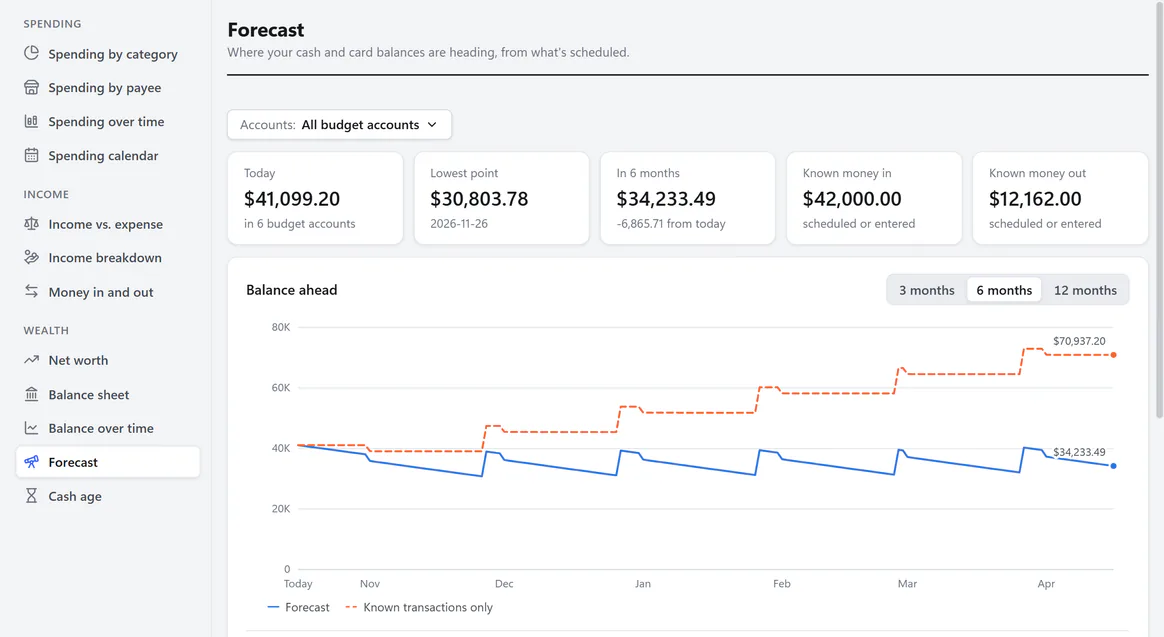Select the 6 months range
The height and width of the screenshot is (637, 1164).
tap(1004, 290)
